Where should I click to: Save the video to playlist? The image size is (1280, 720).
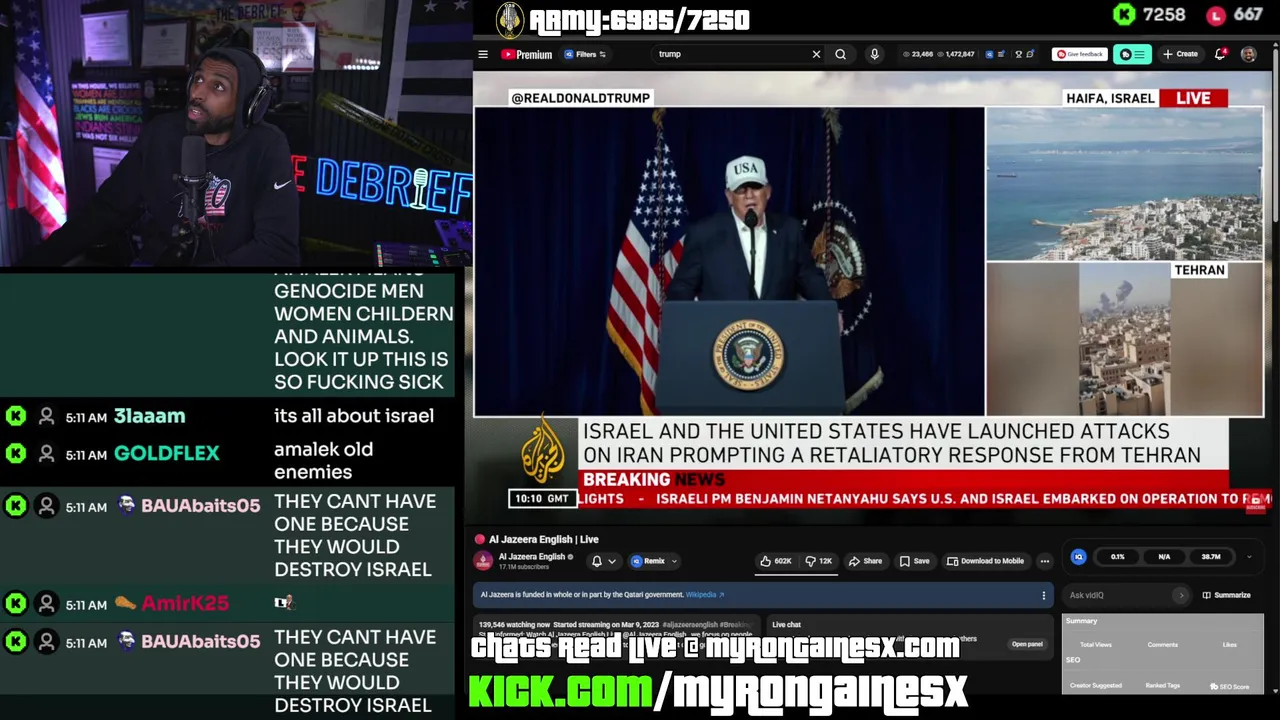tap(914, 561)
